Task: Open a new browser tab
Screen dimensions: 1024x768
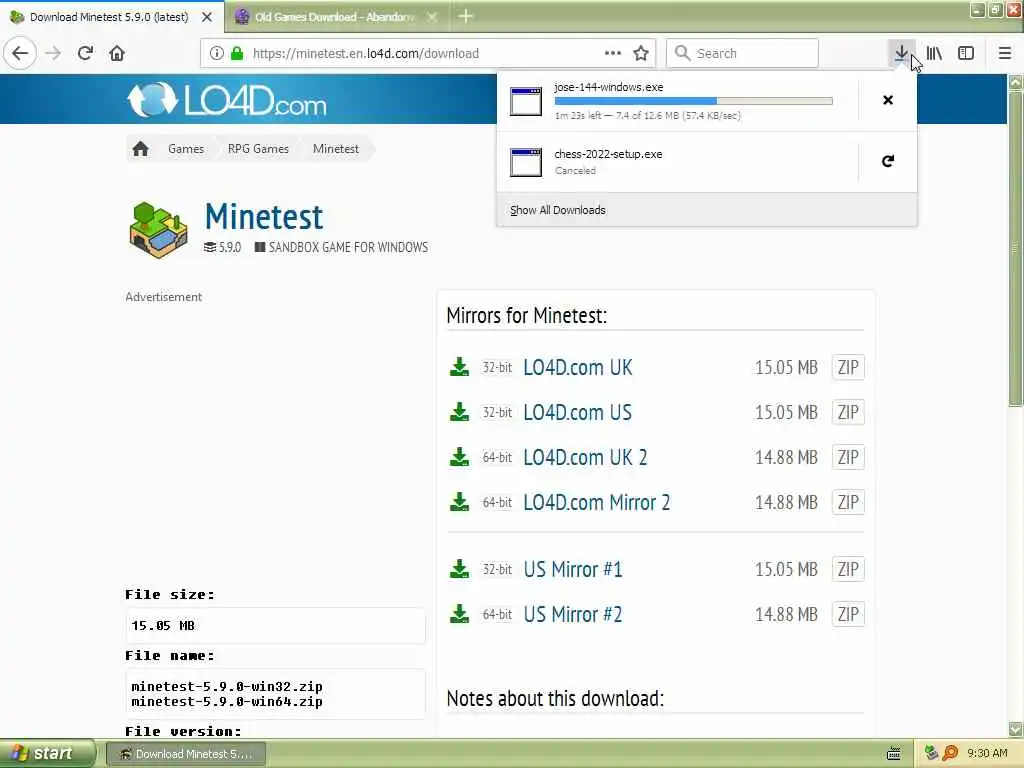Action: point(465,16)
